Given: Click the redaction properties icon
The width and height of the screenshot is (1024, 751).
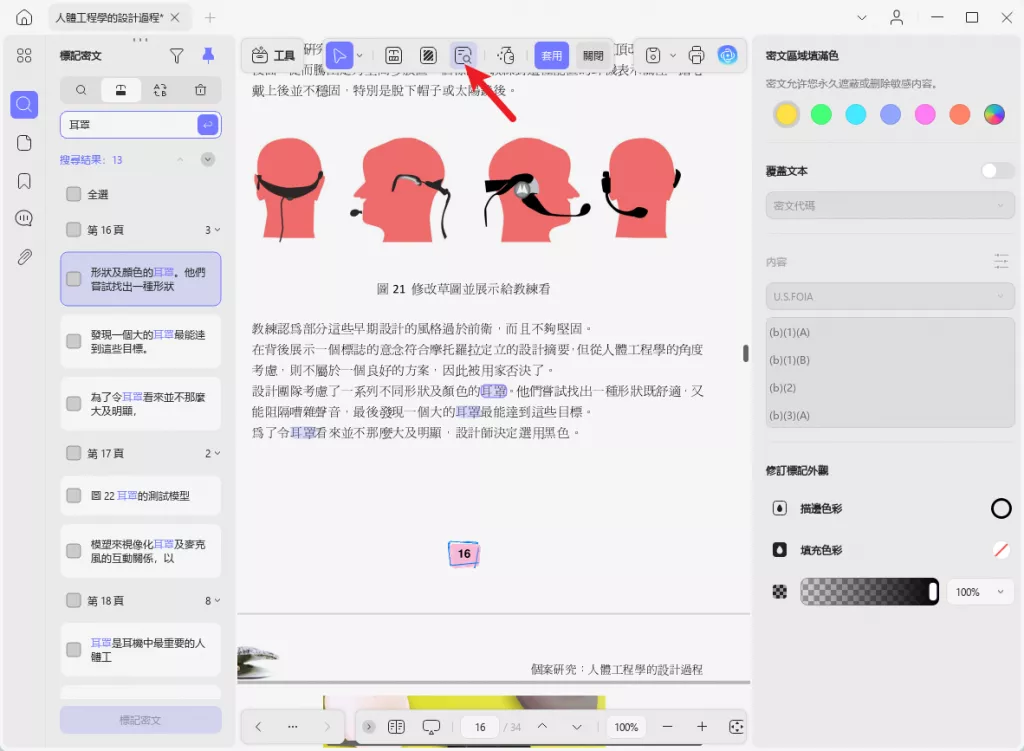Looking at the screenshot, I should [506, 56].
